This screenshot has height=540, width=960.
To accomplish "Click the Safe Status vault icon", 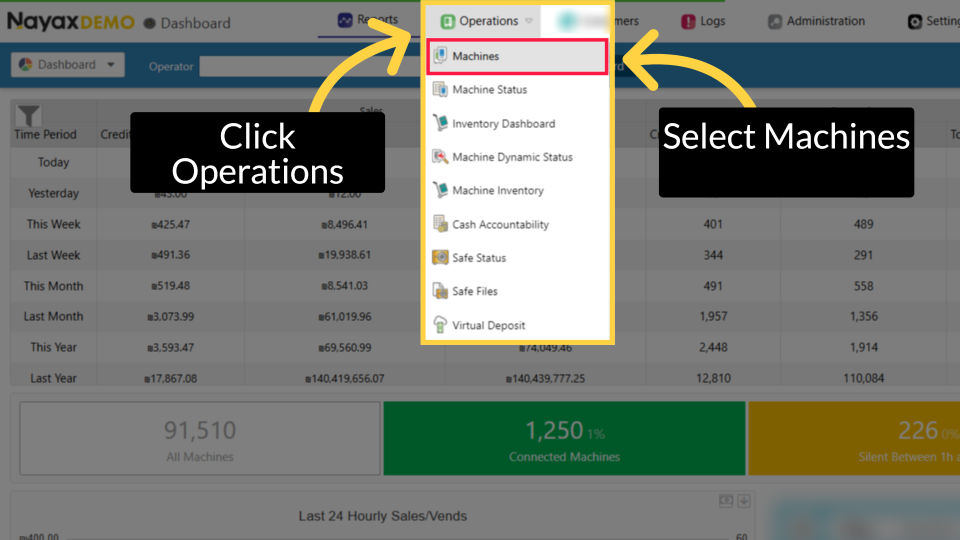I will coord(440,258).
